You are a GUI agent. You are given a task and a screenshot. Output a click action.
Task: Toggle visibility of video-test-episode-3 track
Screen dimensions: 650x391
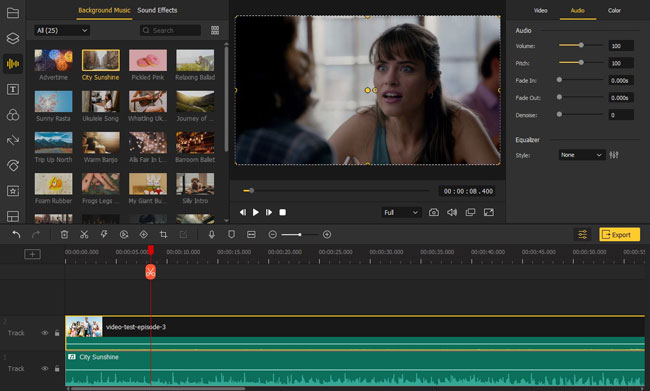click(x=44, y=333)
